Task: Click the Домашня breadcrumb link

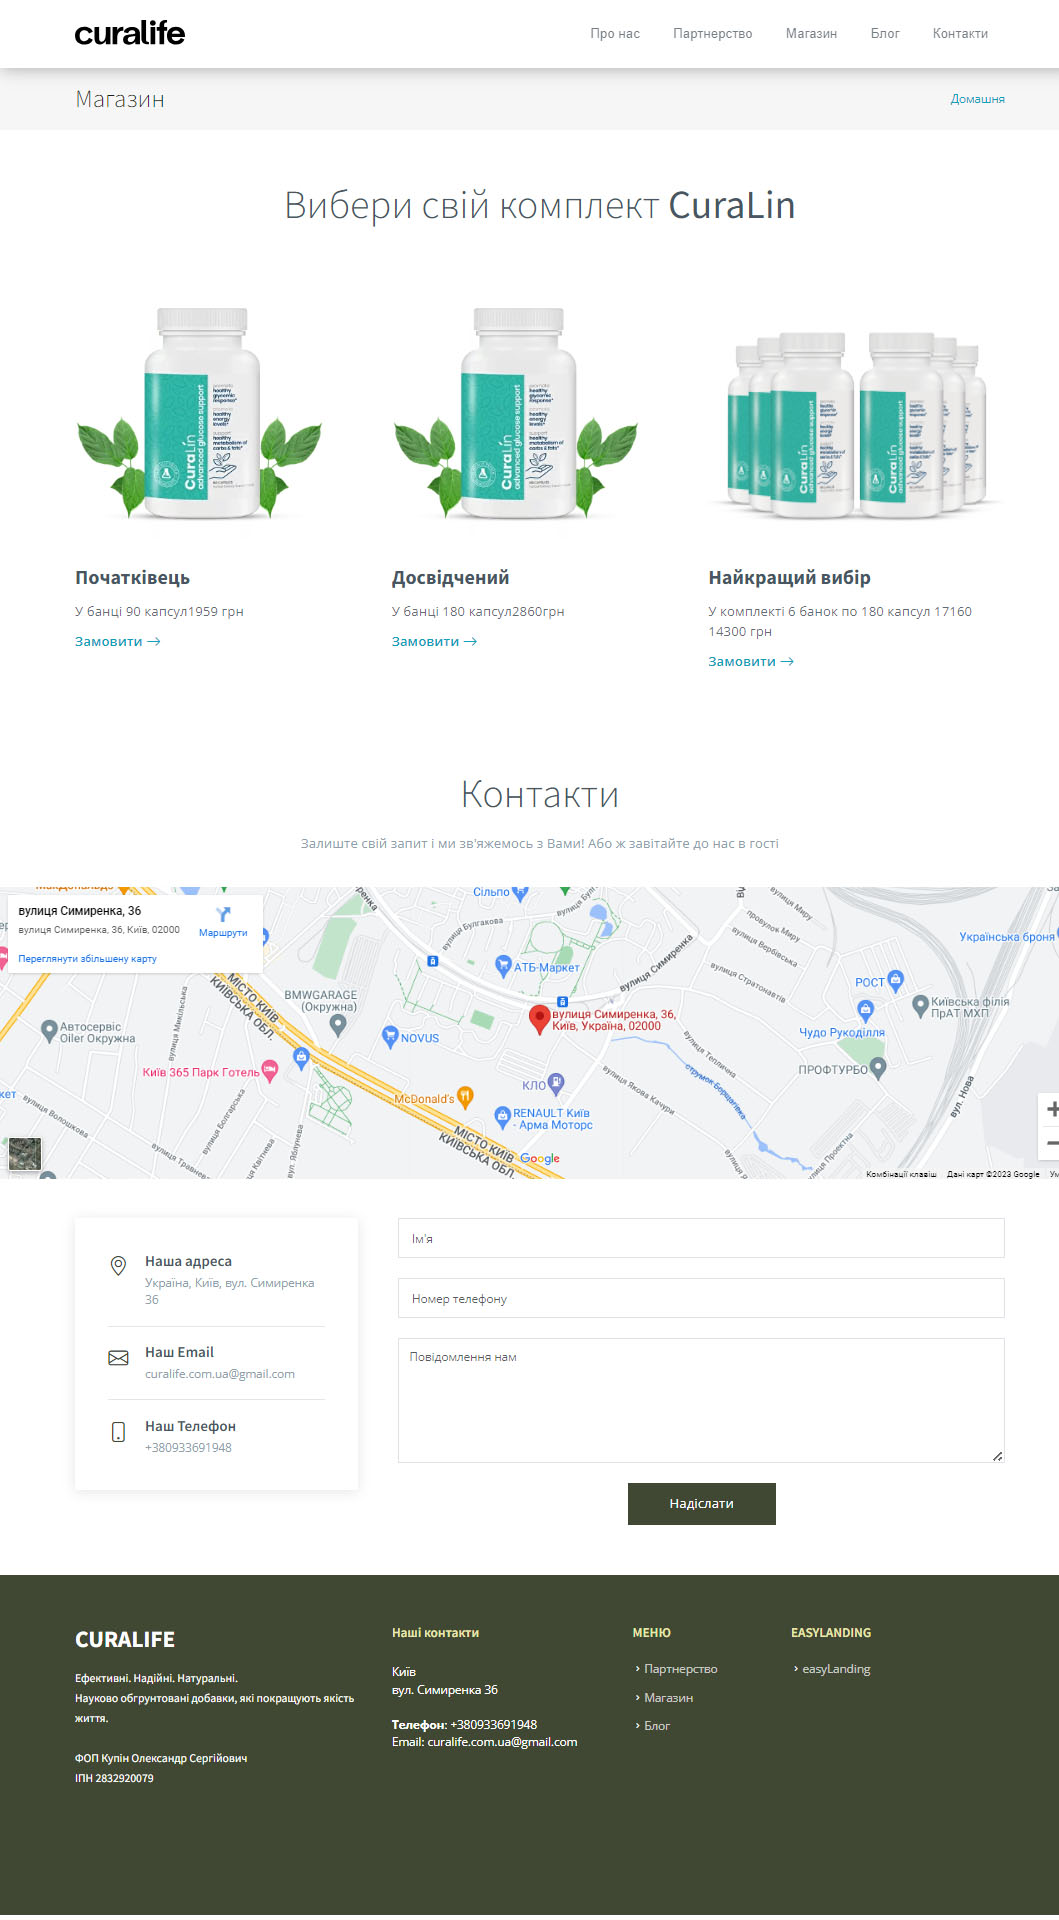Action: (x=977, y=99)
